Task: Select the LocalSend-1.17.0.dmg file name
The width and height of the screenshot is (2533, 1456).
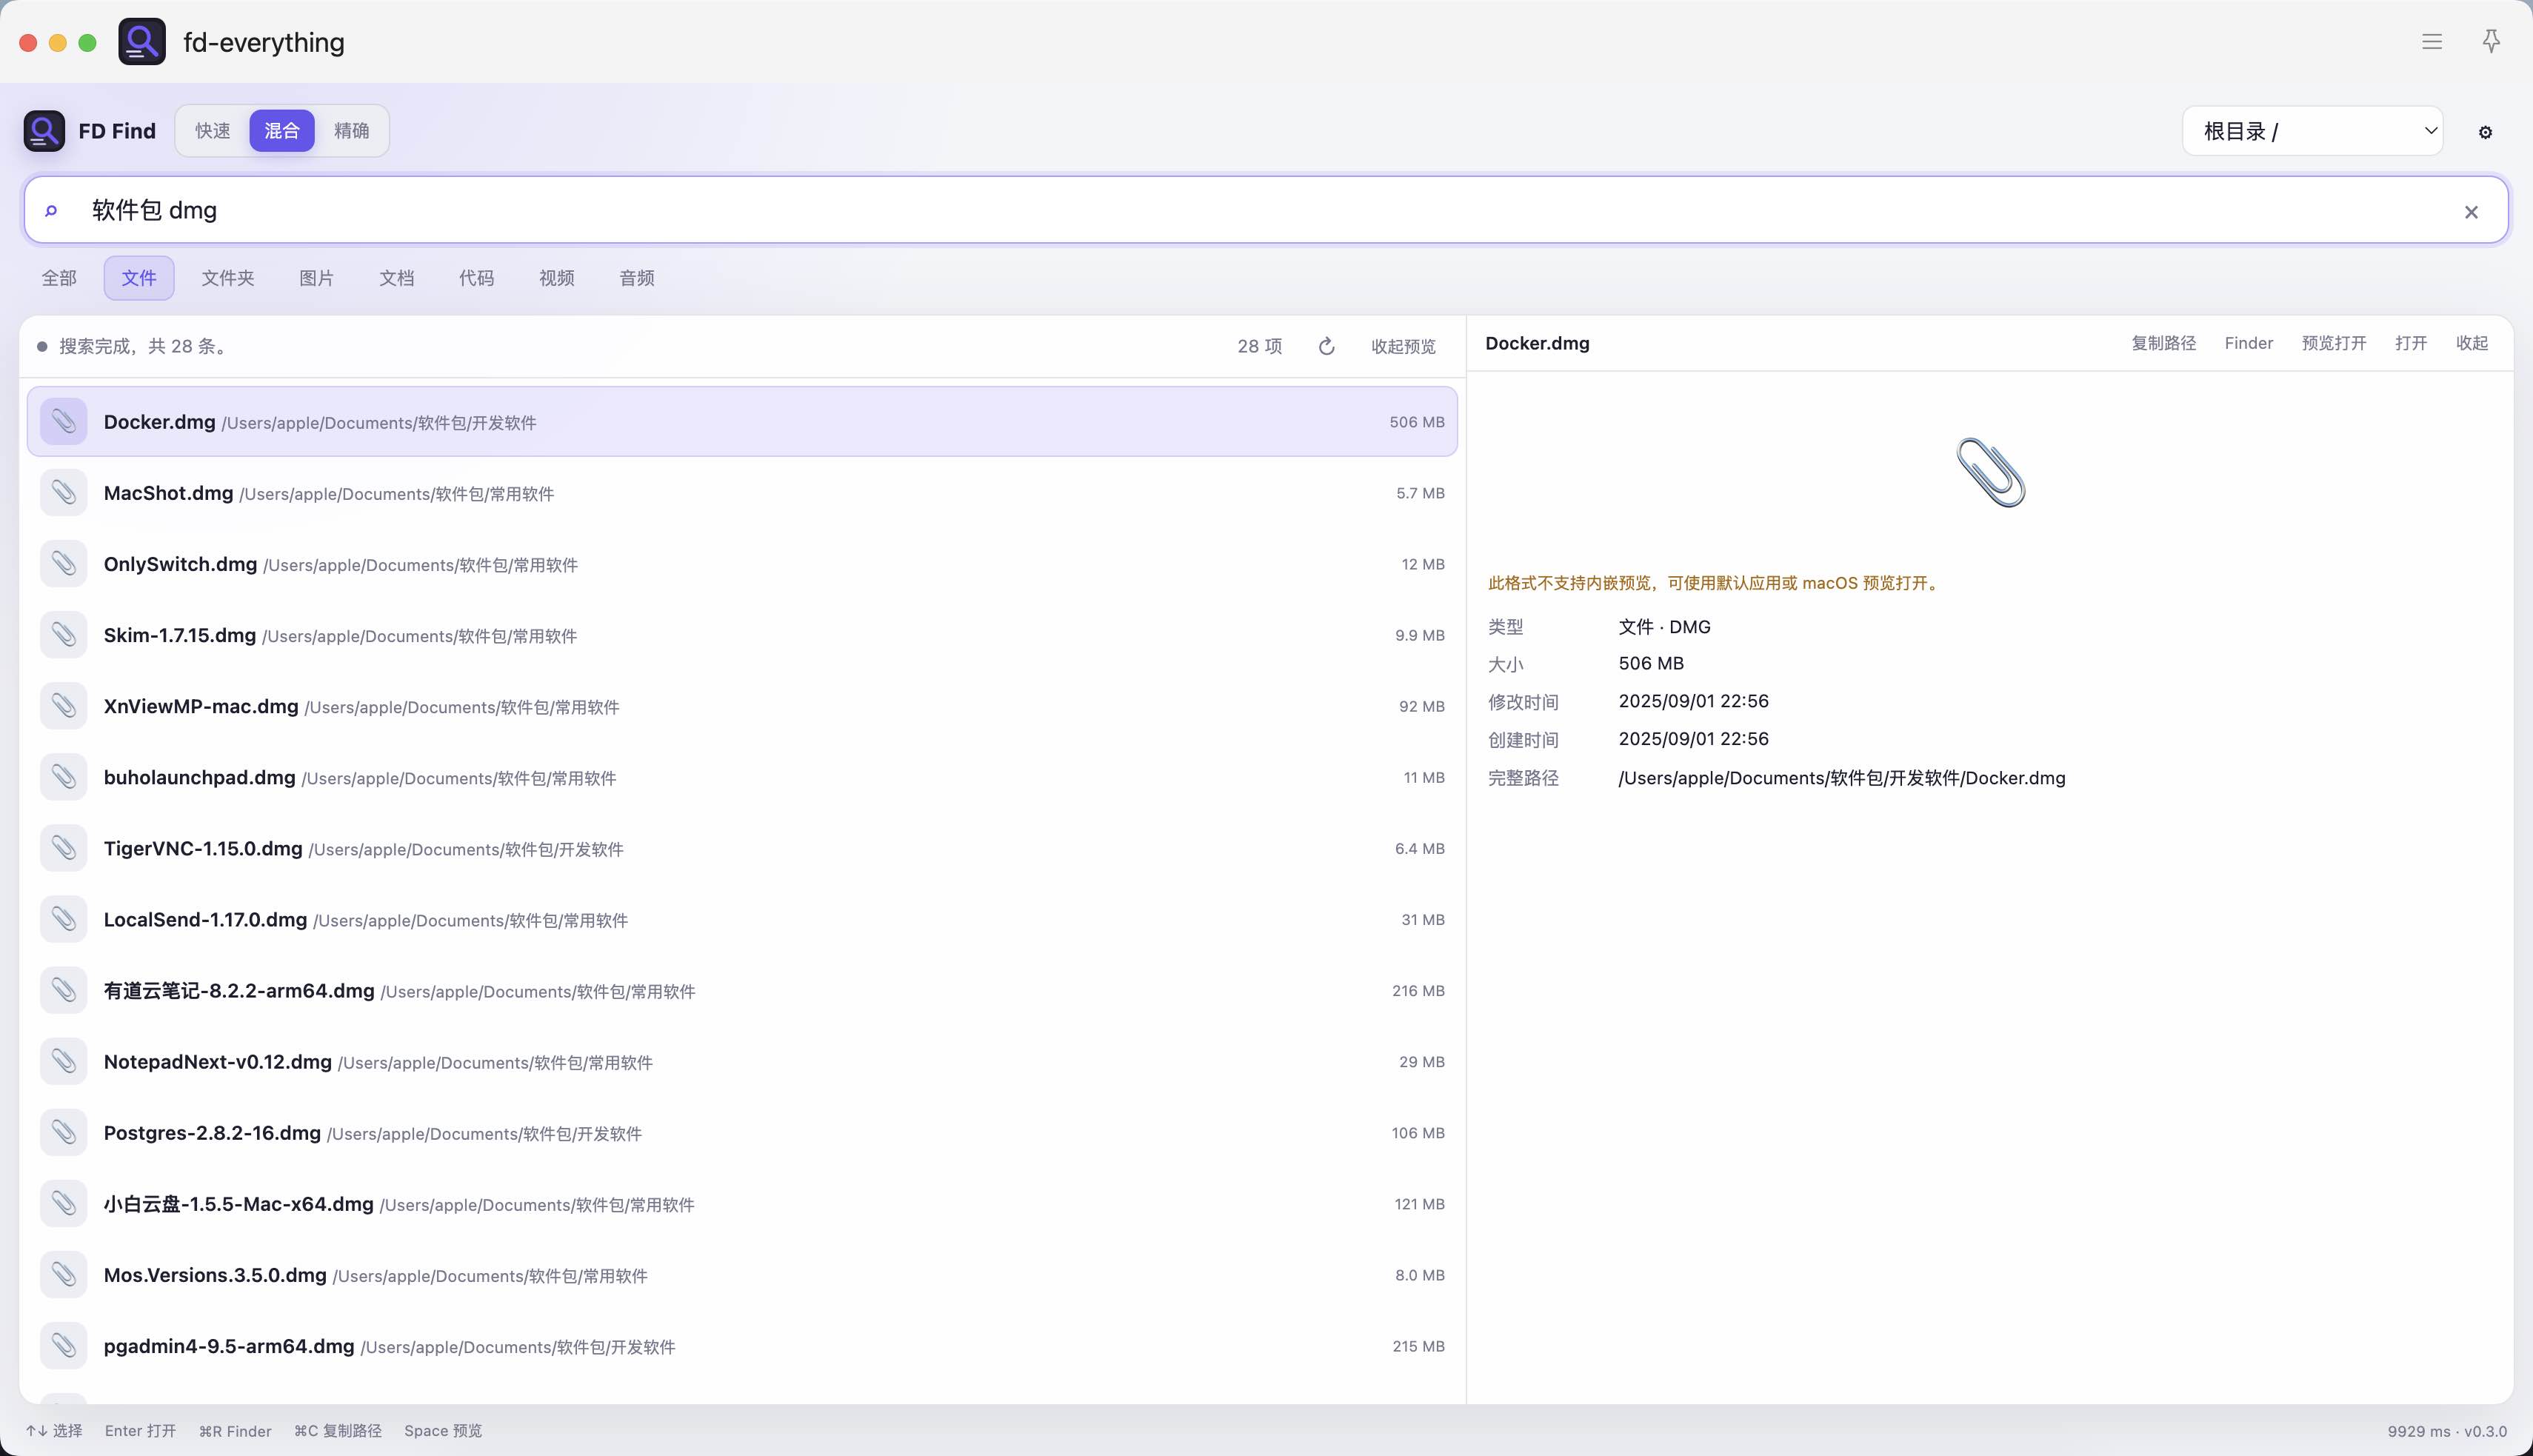Action: click(x=205, y=919)
